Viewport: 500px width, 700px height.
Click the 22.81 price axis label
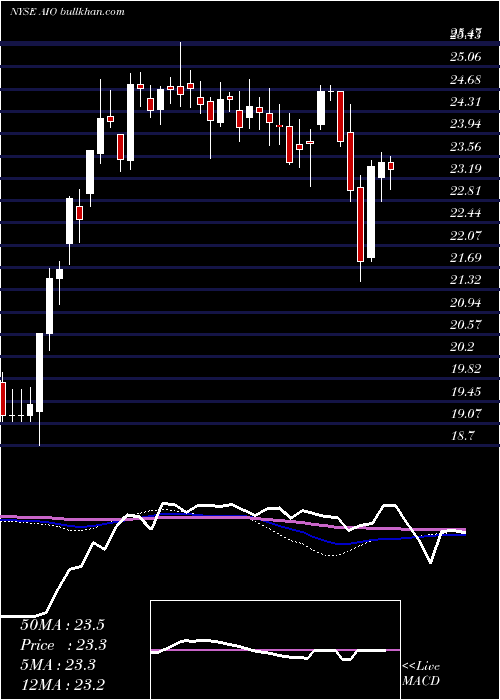coord(466,191)
